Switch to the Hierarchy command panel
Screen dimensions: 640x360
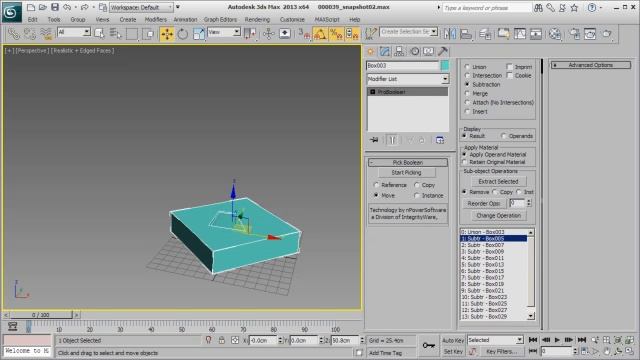pyautogui.click(x=399, y=51)
